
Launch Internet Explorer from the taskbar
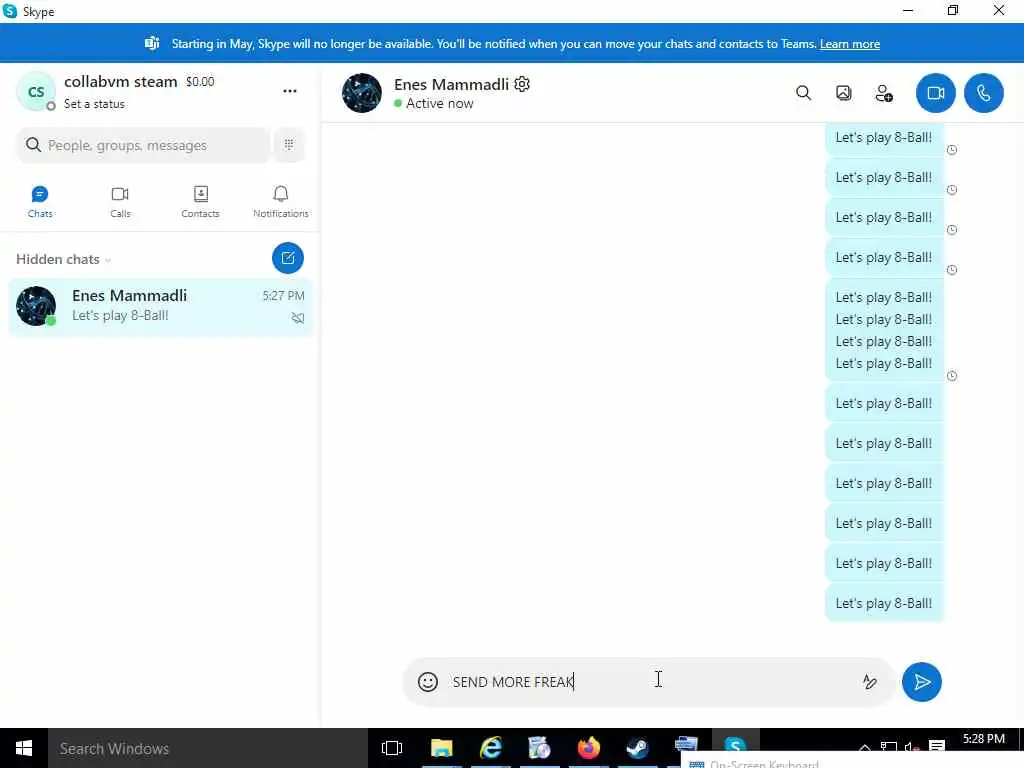pos(490,748)
